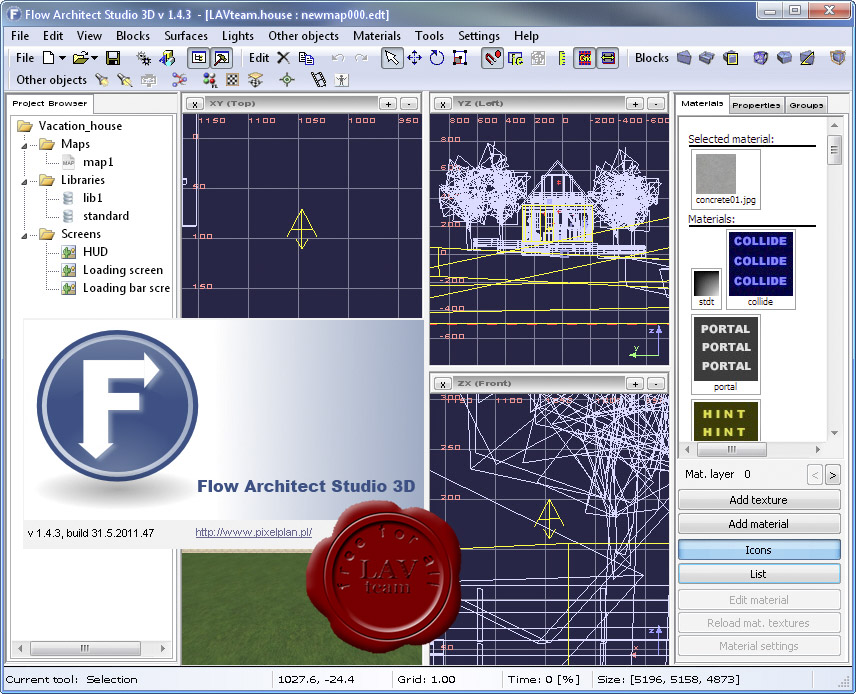Click the second flashlight light icon
Image resolution: width=856 pixels, height=694 pixels.
coord(125,80)
